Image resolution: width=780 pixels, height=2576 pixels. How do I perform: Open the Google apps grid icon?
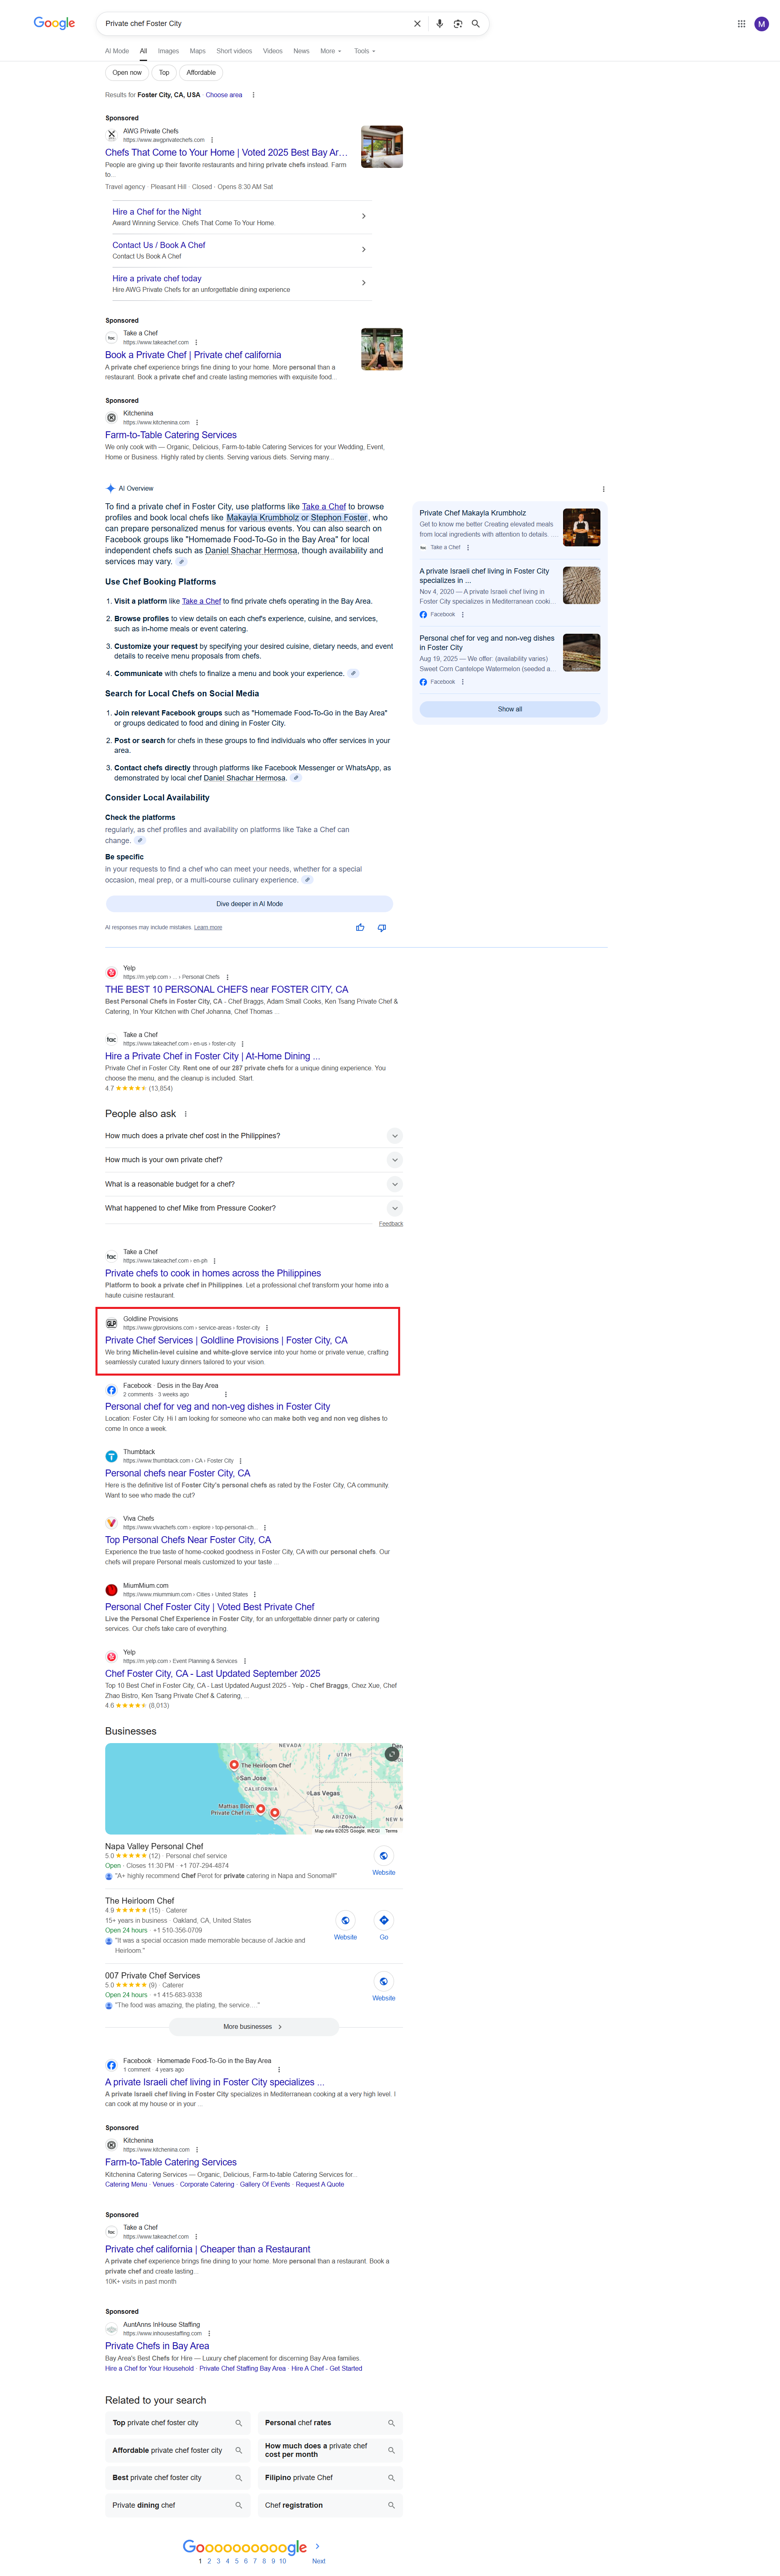(741, 23)
